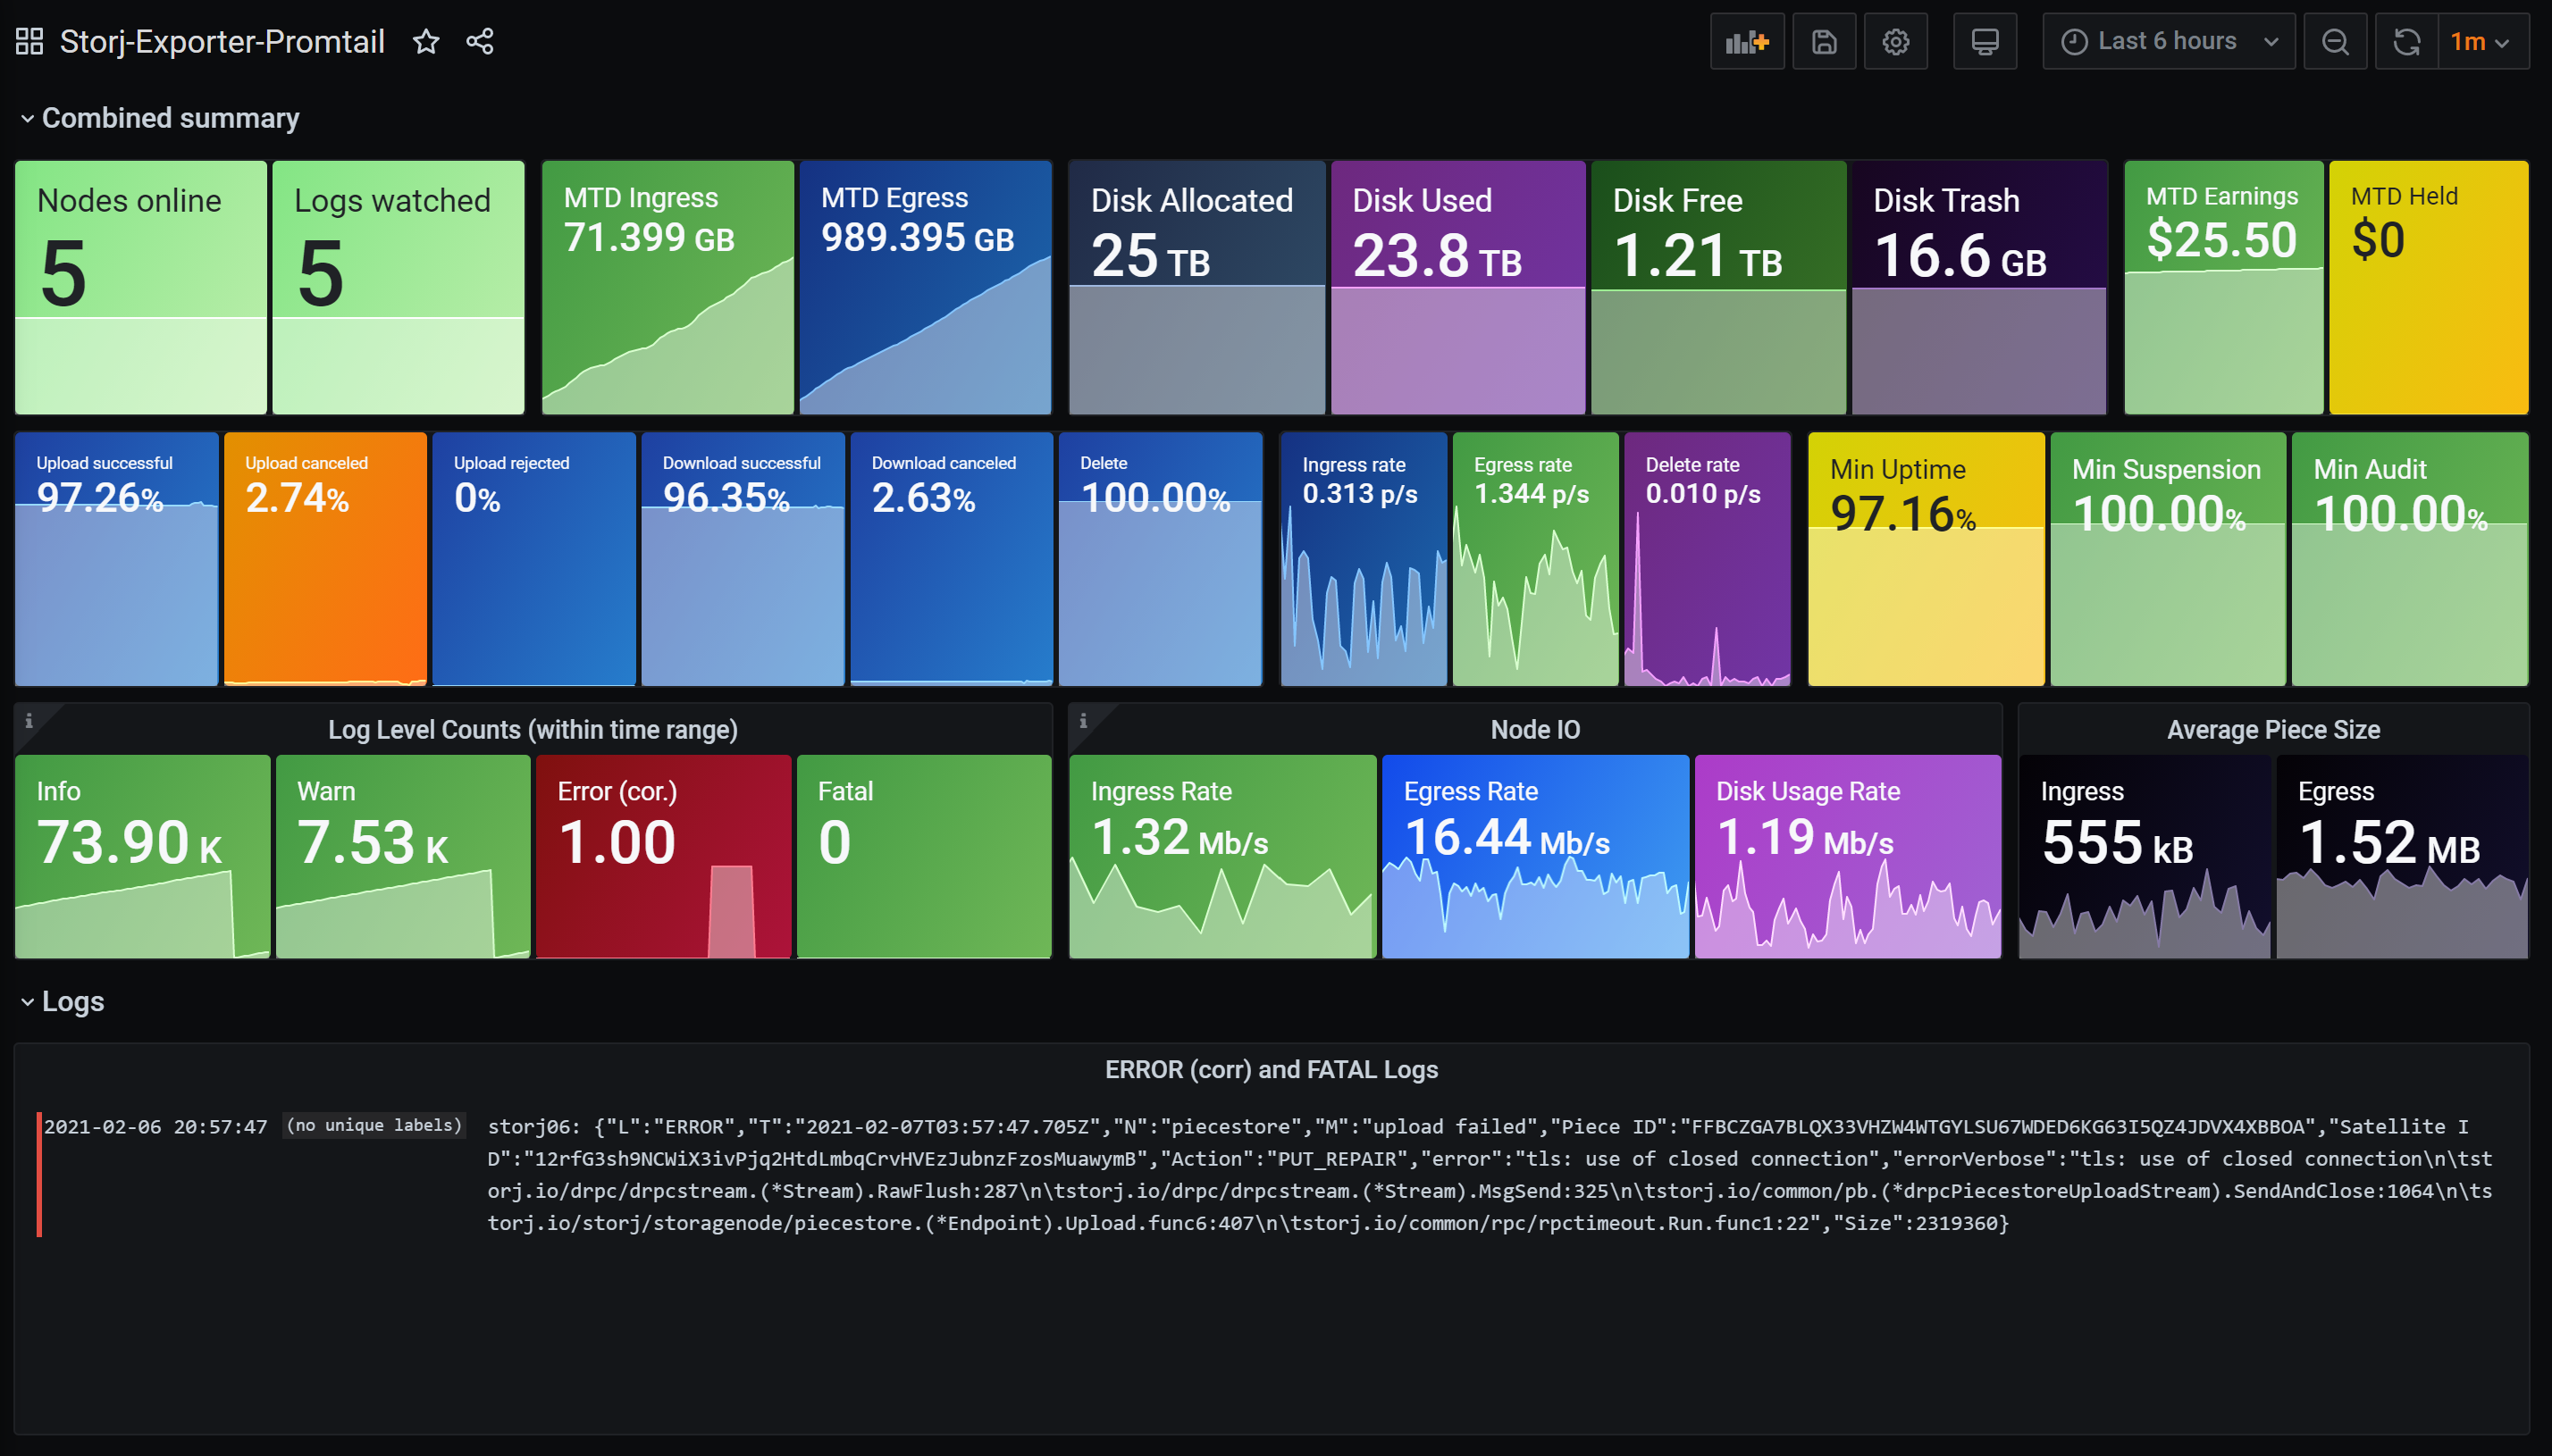Open dashboard settings gear
Viewport: 2552px width, 1456px height.
(x=1896, y=41)
